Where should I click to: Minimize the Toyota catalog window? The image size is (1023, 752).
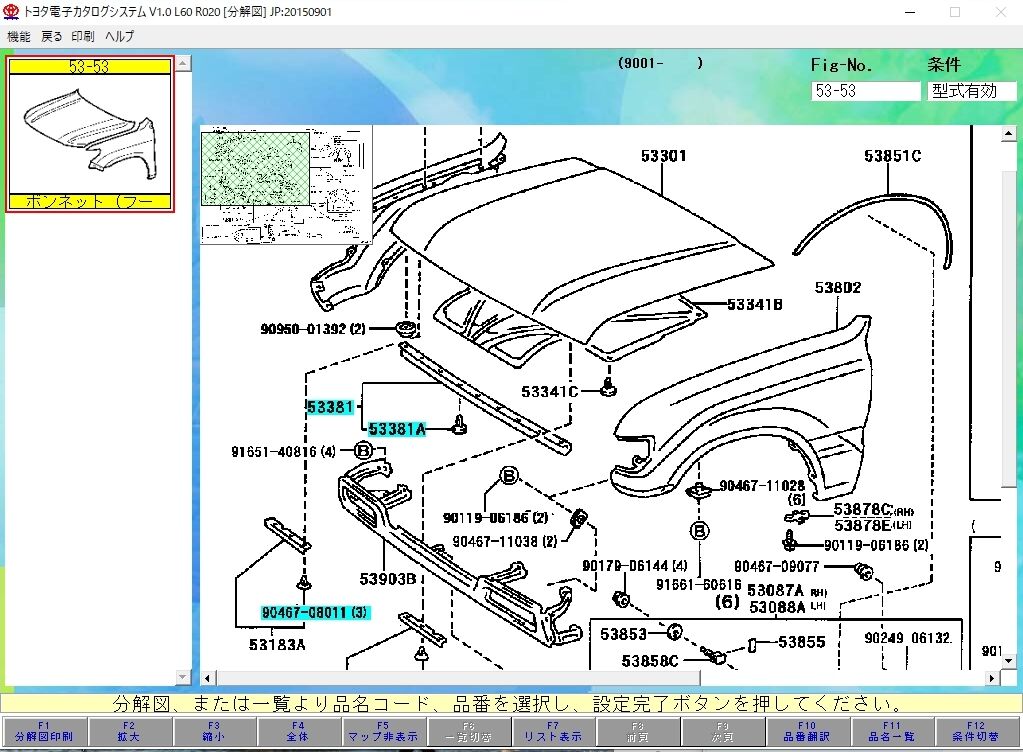pos(911,12)
